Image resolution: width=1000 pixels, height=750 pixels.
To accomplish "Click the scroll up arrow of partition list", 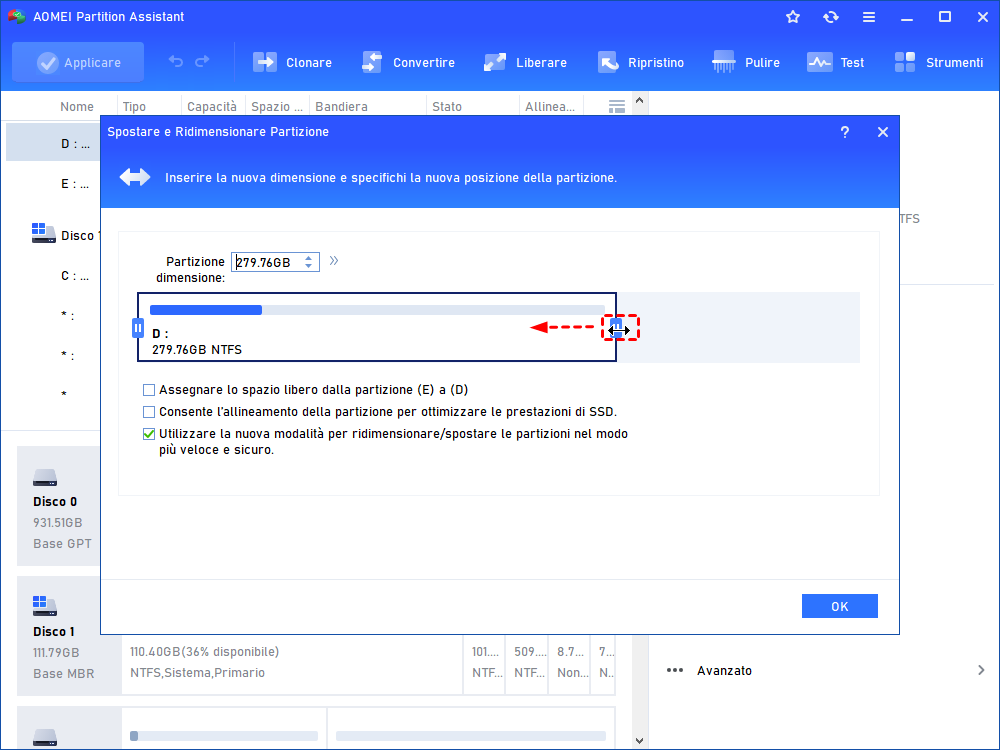I will [x=640, y=101].
